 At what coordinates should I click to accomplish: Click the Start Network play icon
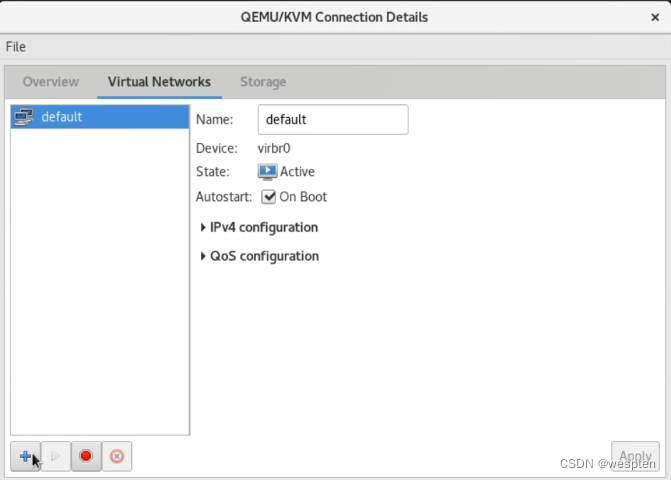click(x=56, y=456)
